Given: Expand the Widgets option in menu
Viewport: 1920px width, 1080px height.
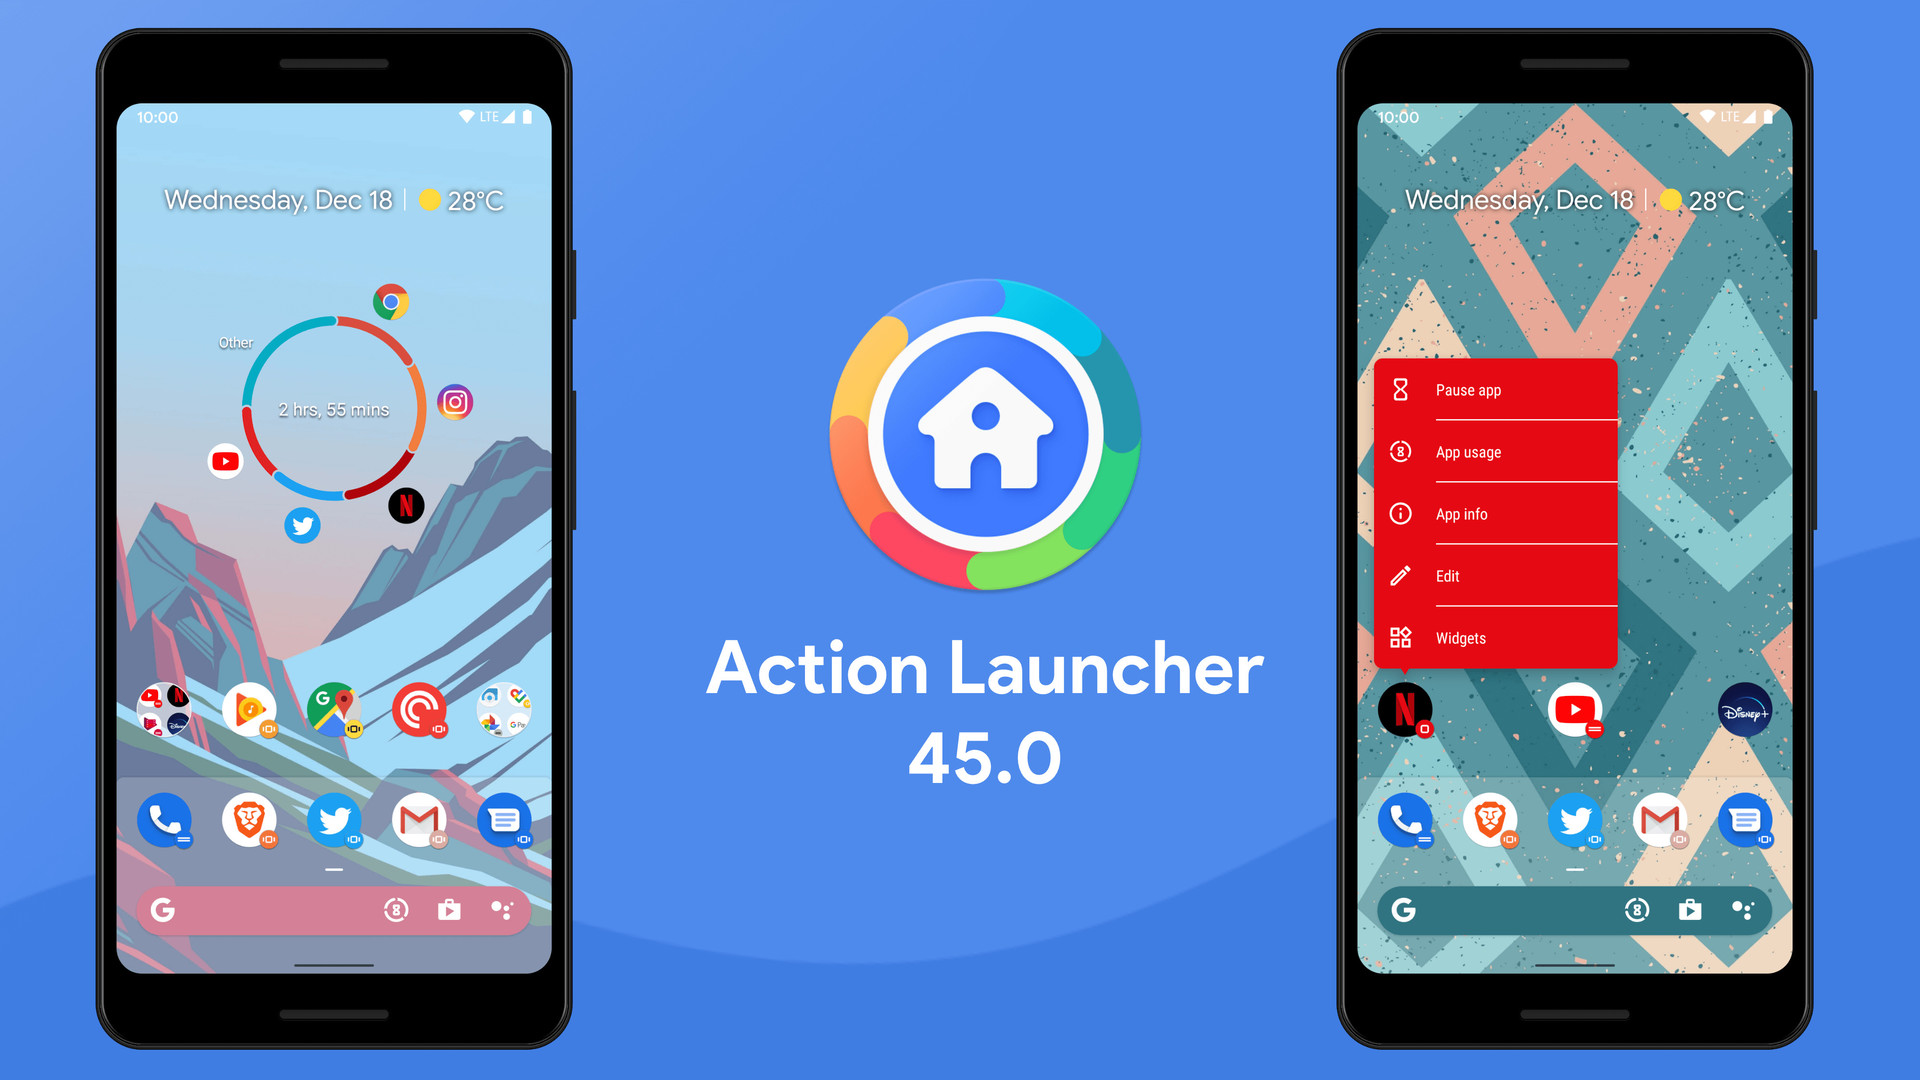Looking at the screenshot, I should tap(1499, 637).
